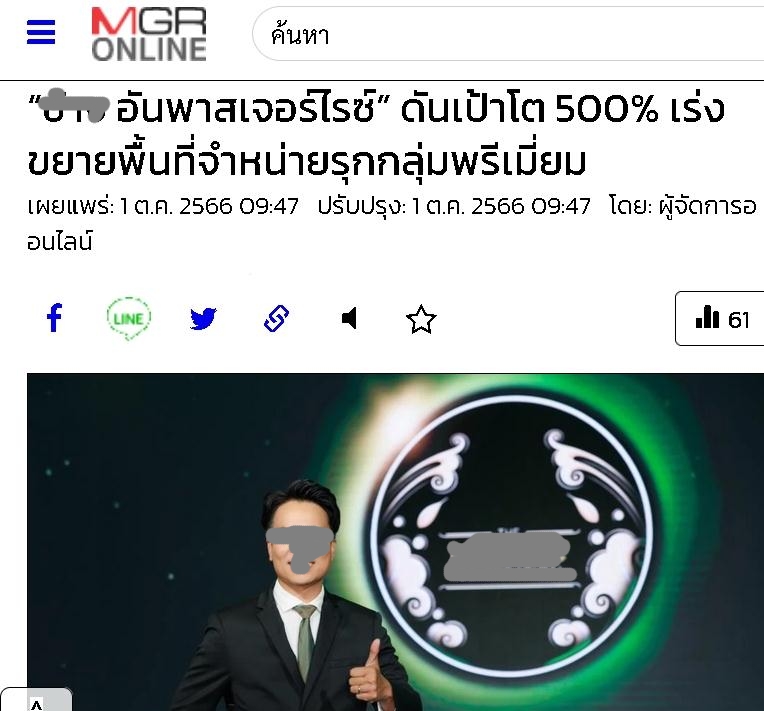Click the bar chart statistics icon

[x=707, y=317]
